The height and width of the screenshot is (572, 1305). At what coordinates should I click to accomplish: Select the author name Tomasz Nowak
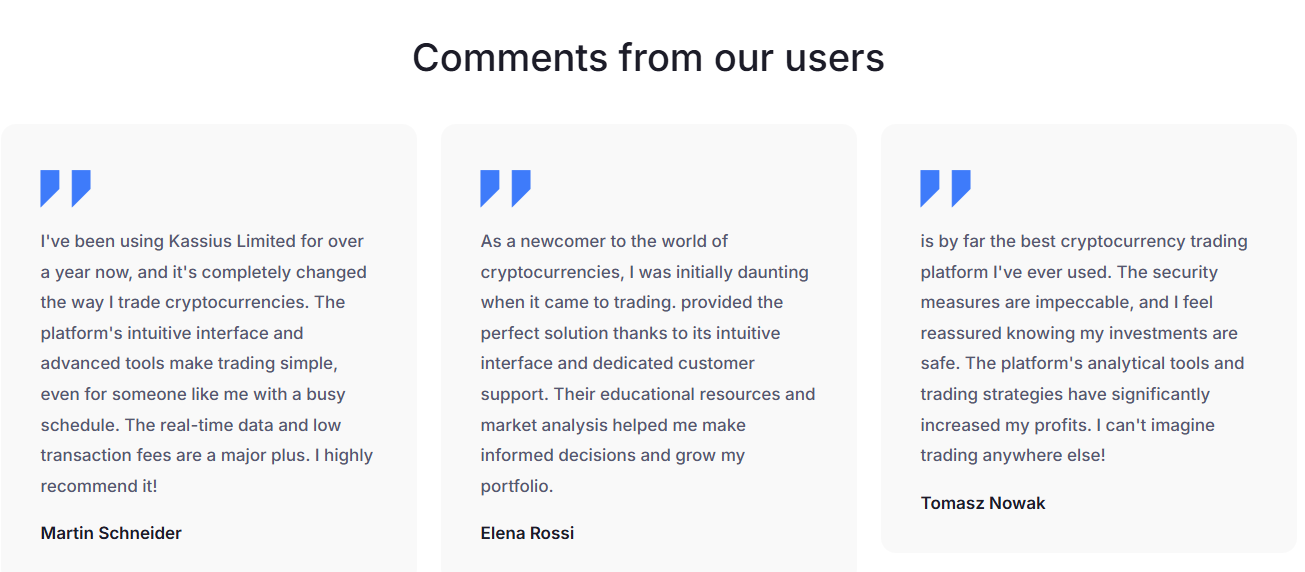tap(983, 503)
